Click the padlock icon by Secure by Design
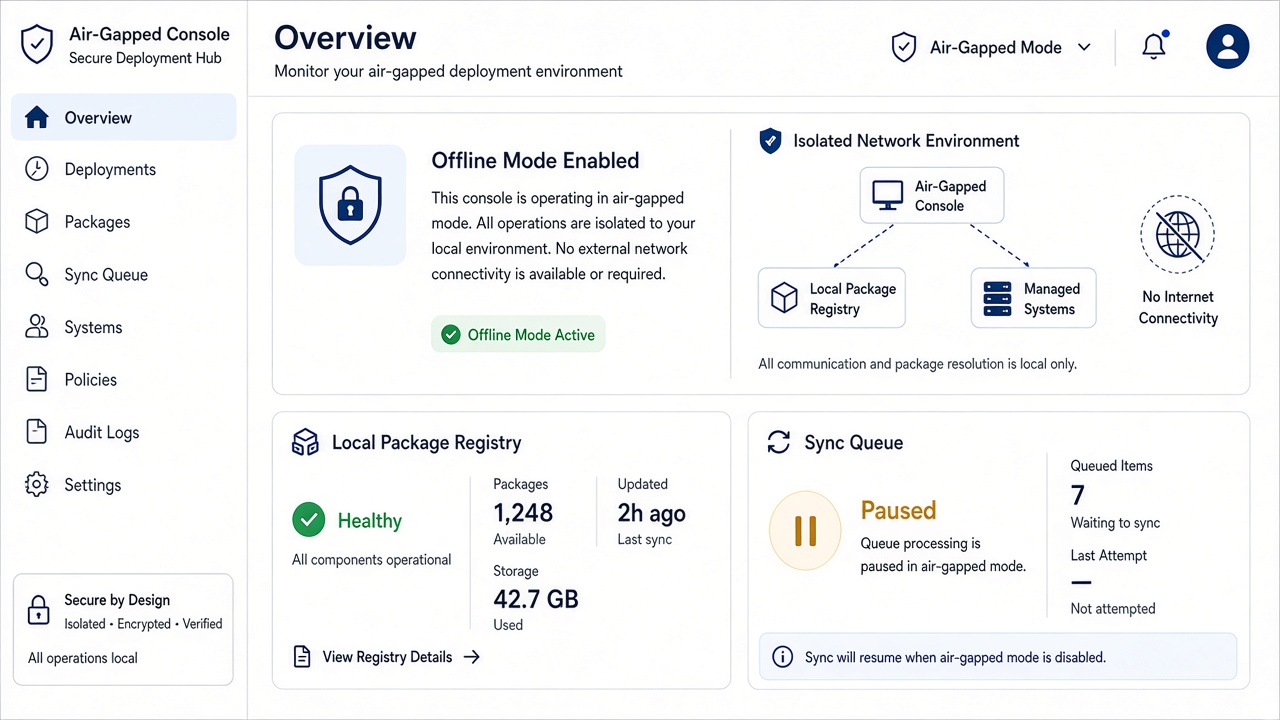 (x=38, y=611)
